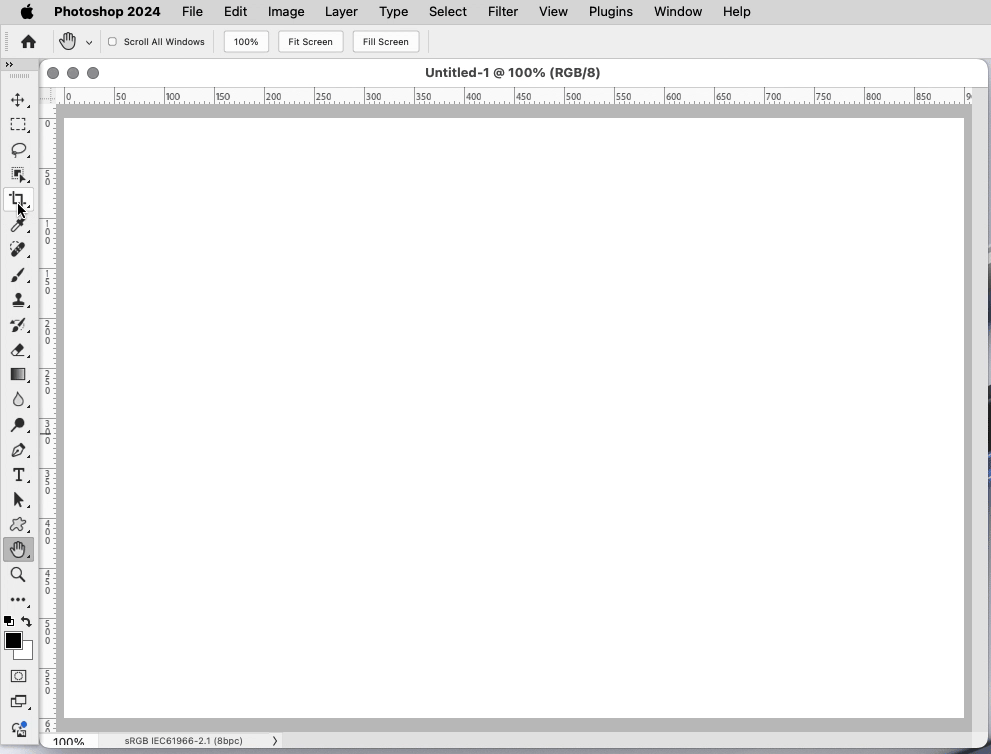Toggle Quick Mask mode
Image resolution: width=991 pixels, height=754 pixels.
[18, 676]
